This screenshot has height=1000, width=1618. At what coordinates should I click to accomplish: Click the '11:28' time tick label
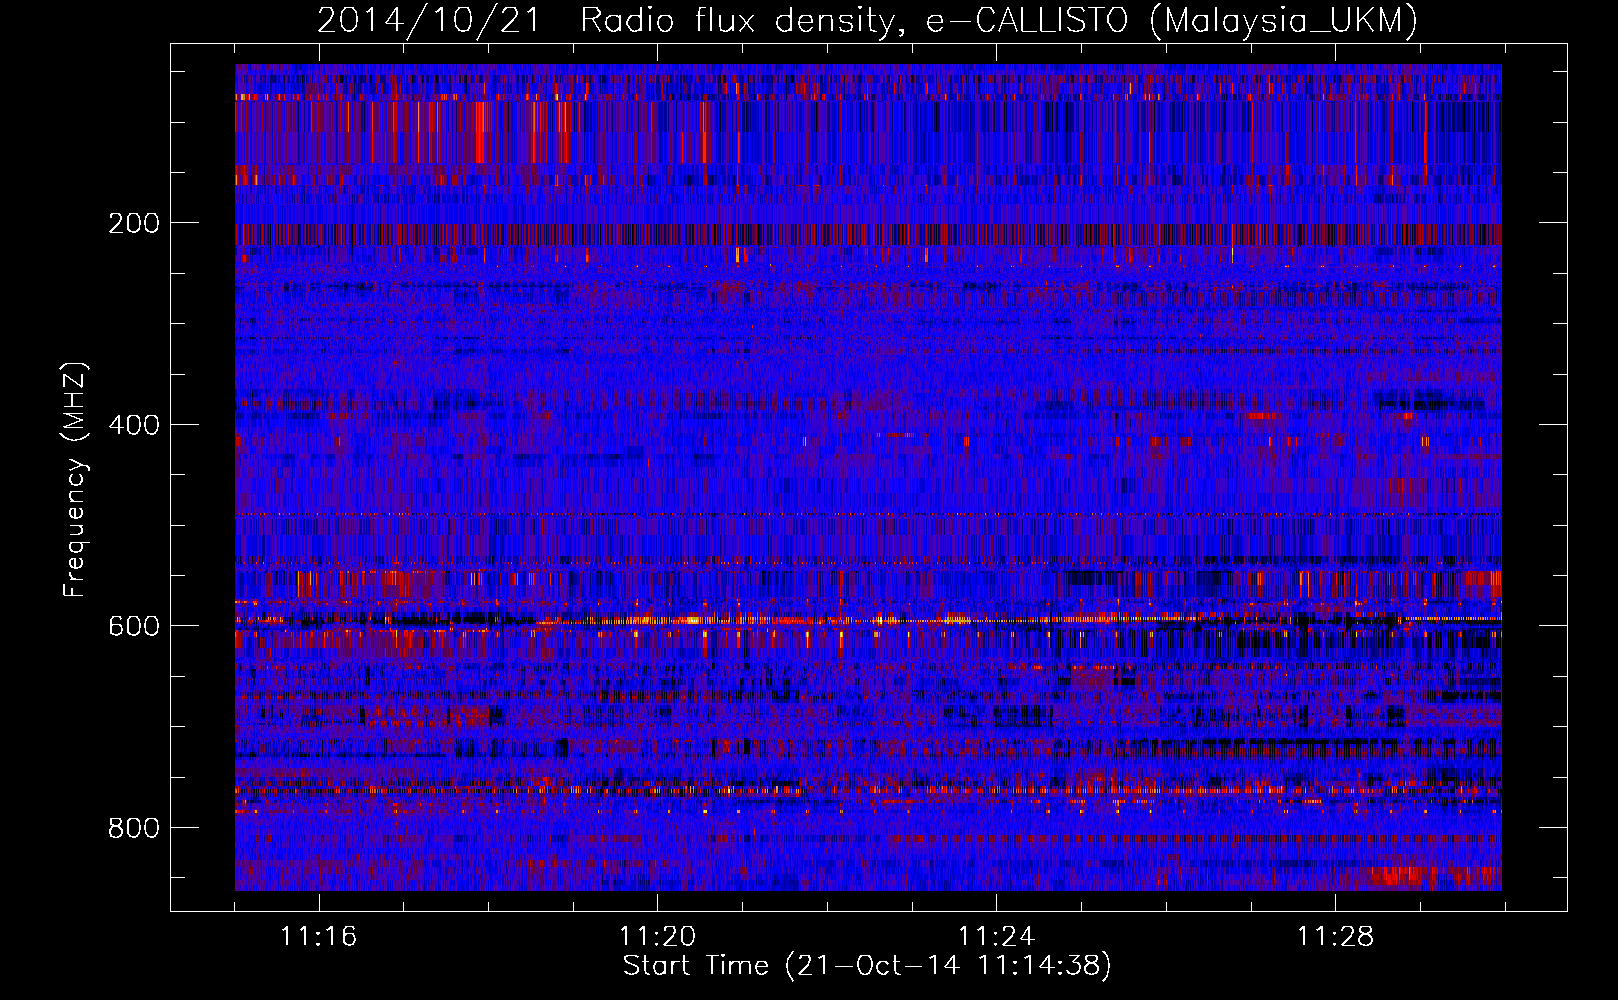1336,937
